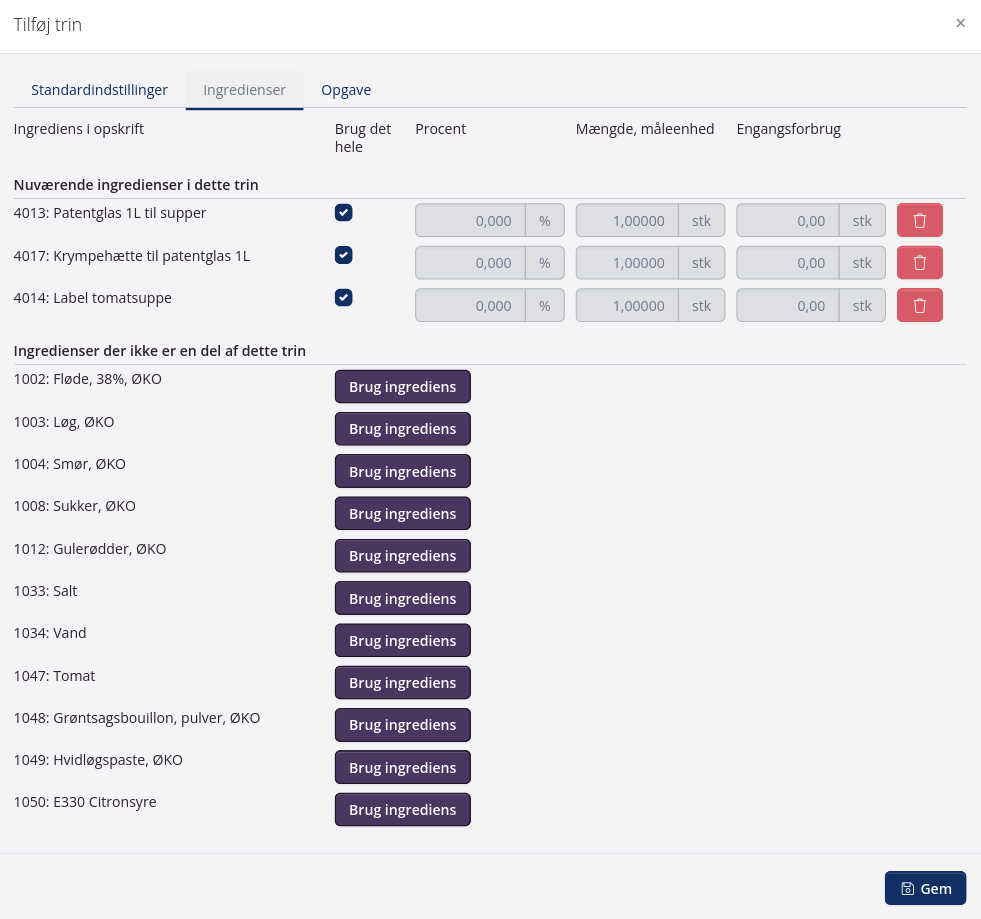This screenshot has height=919, width=981.
Task: Use ingredient 1047 Tomat
Action: pos(402,683)
